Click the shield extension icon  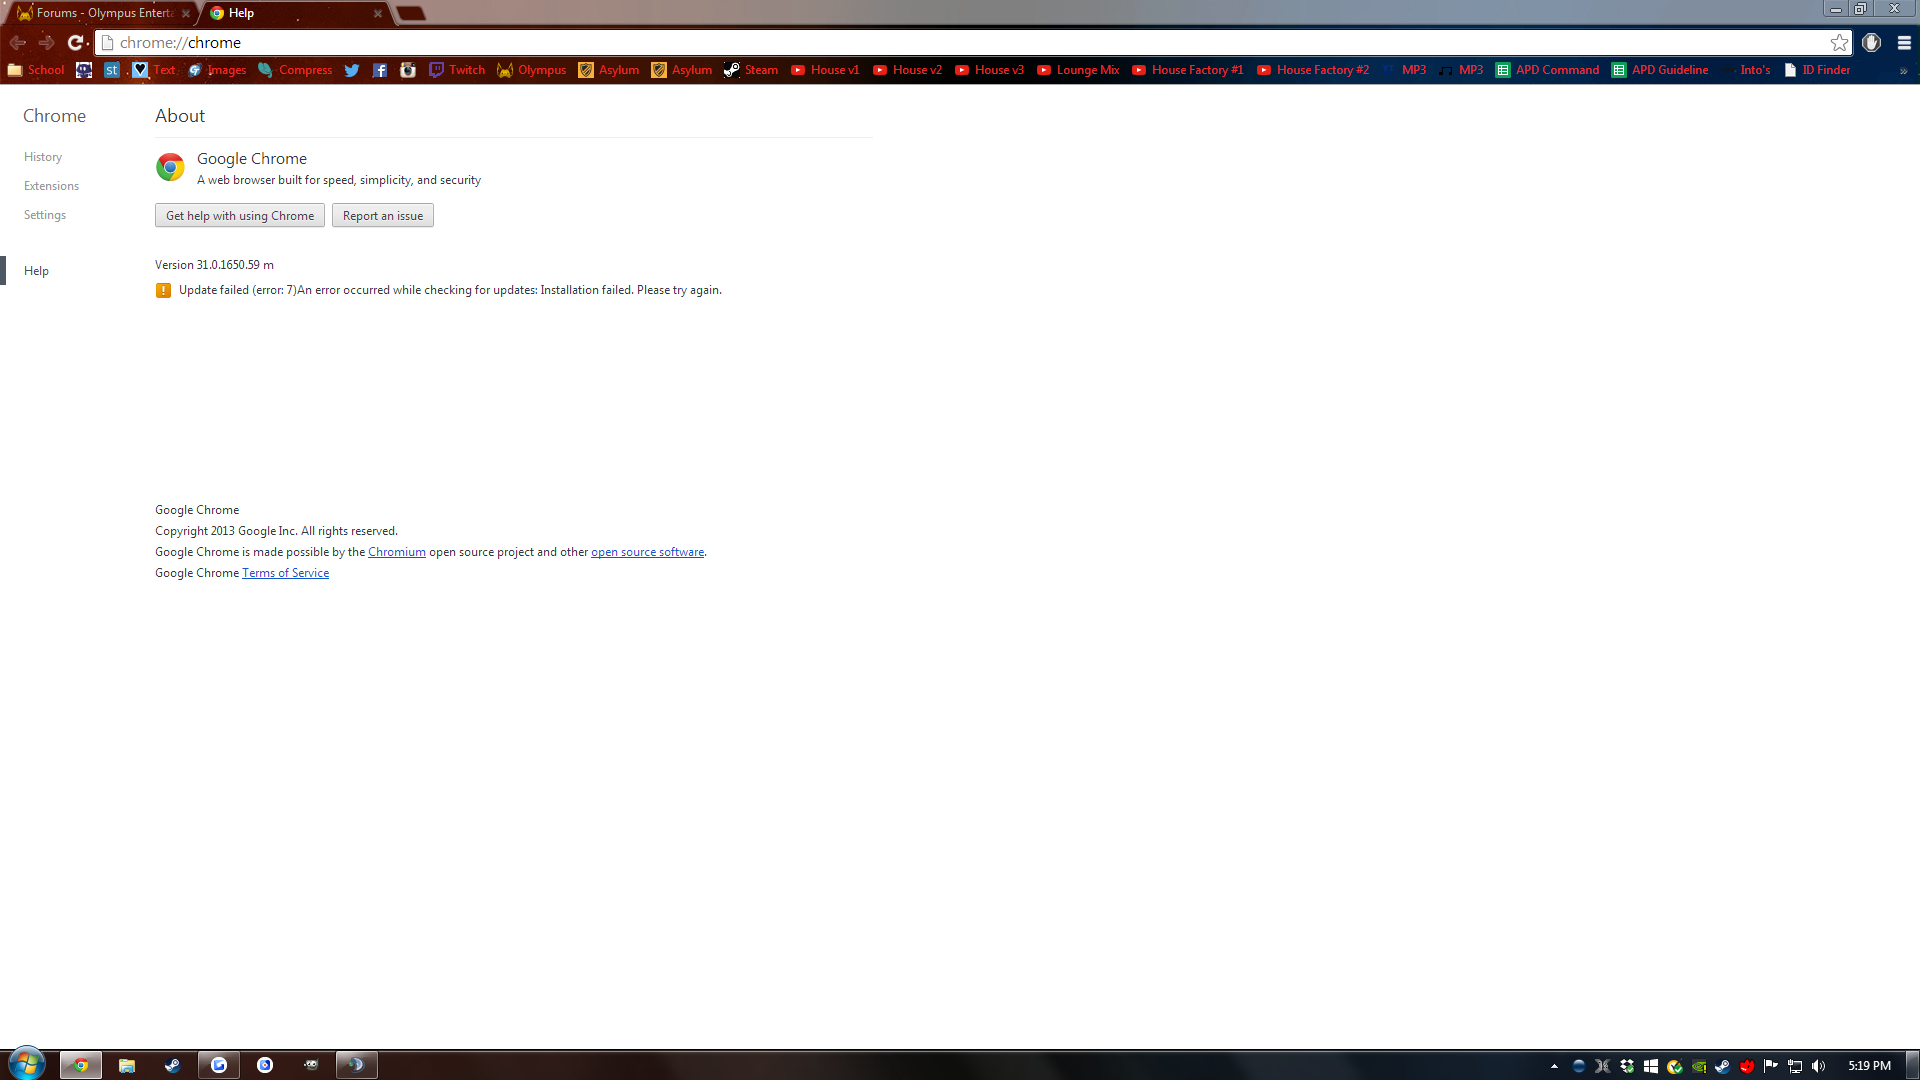(x=1872, y=43)
